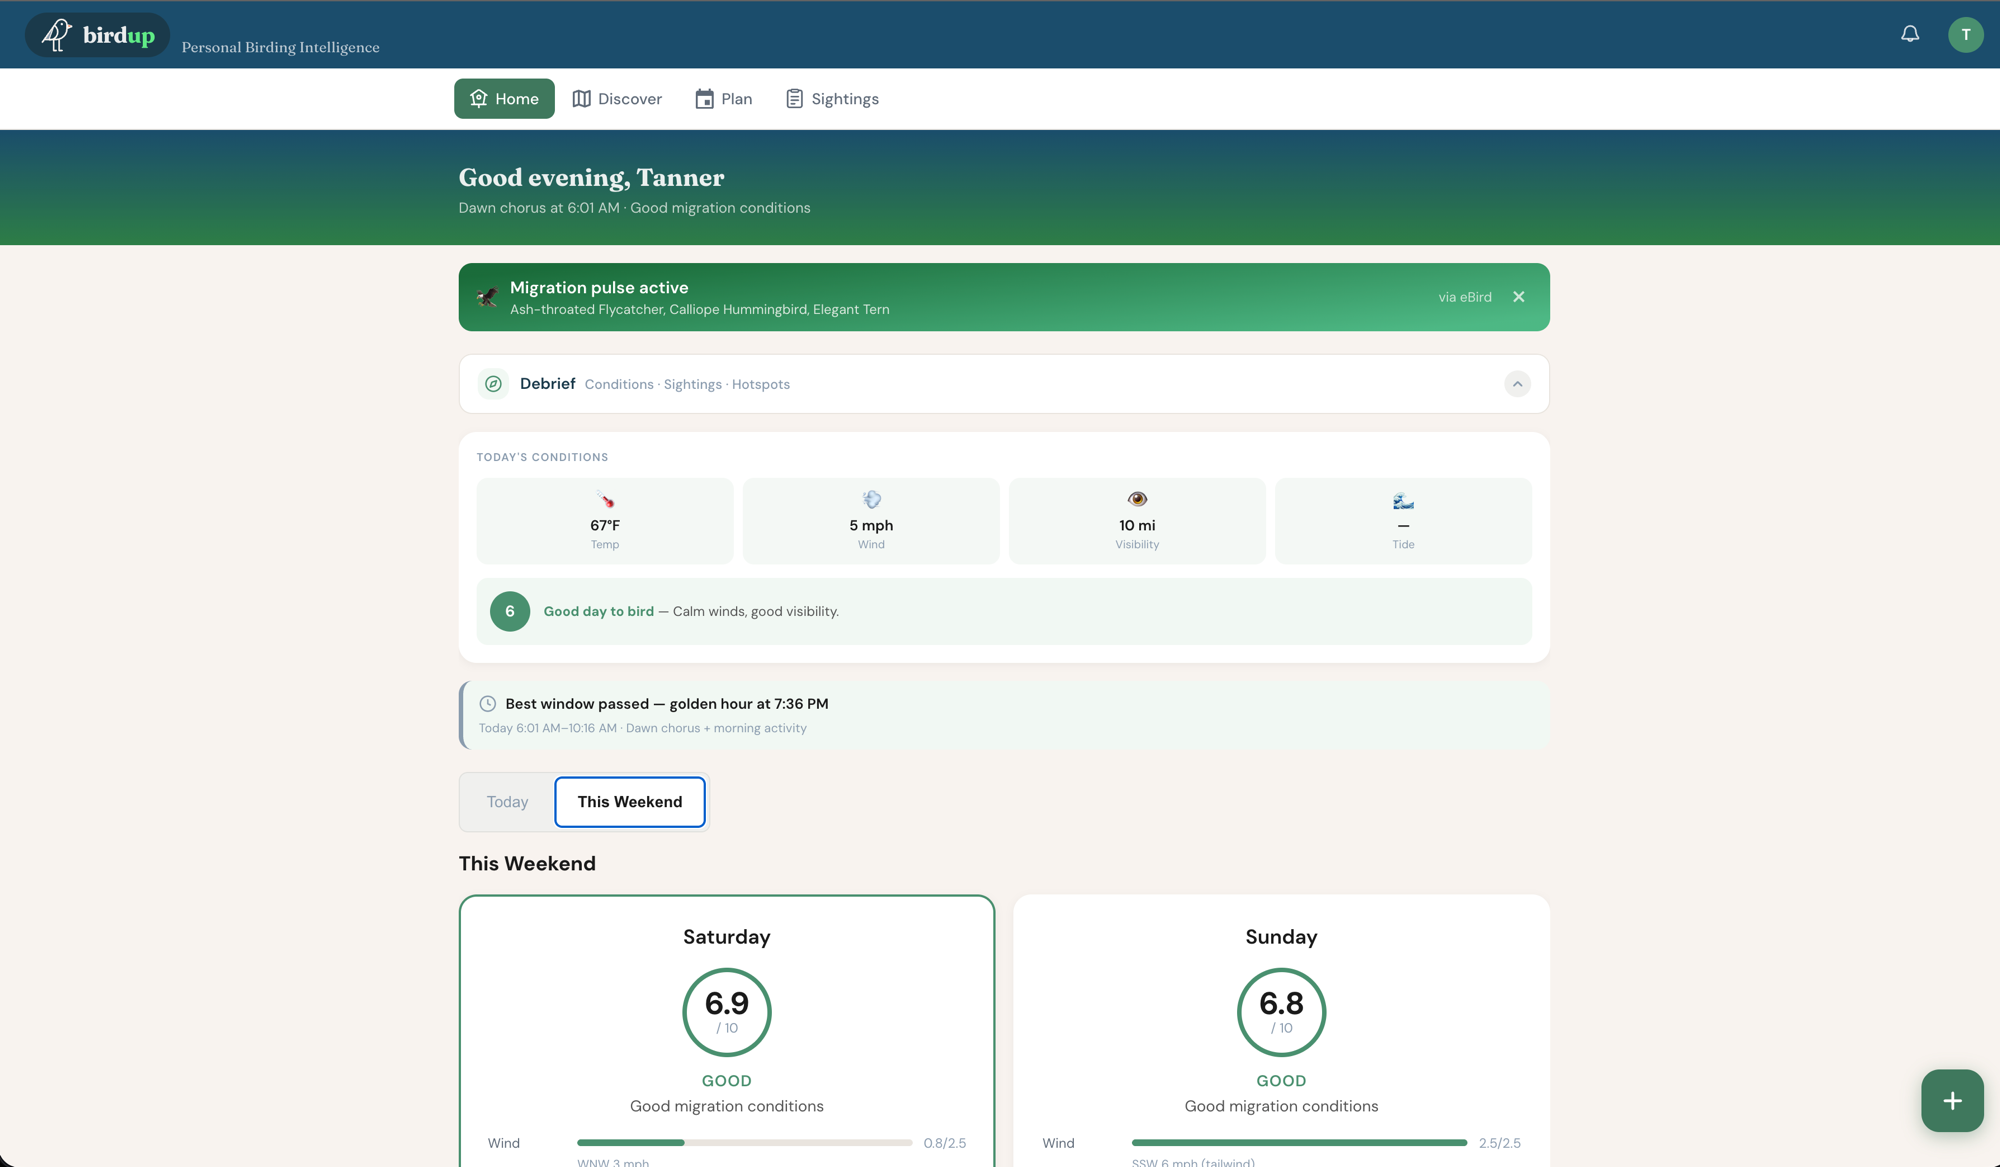
Task: Click the via eBird link
Action: click(x=1464, y=296)
